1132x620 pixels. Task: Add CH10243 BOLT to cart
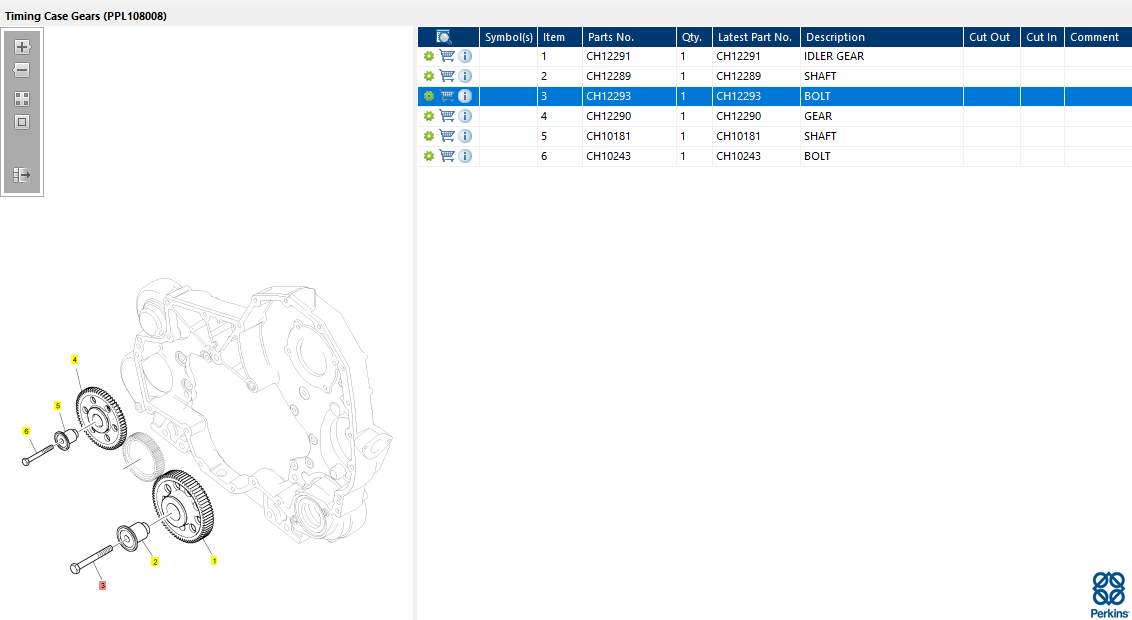[447, 156]
